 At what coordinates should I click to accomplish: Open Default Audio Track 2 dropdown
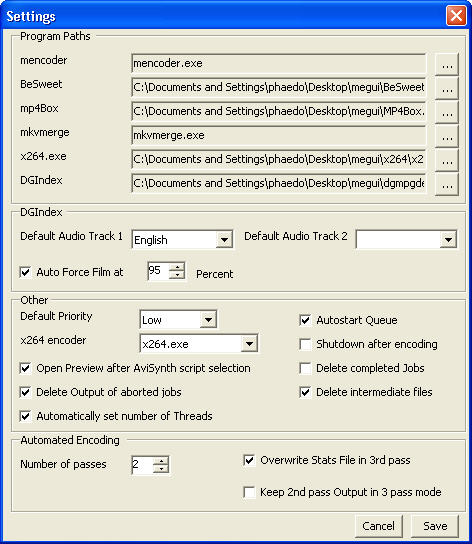tap(448, 239)
